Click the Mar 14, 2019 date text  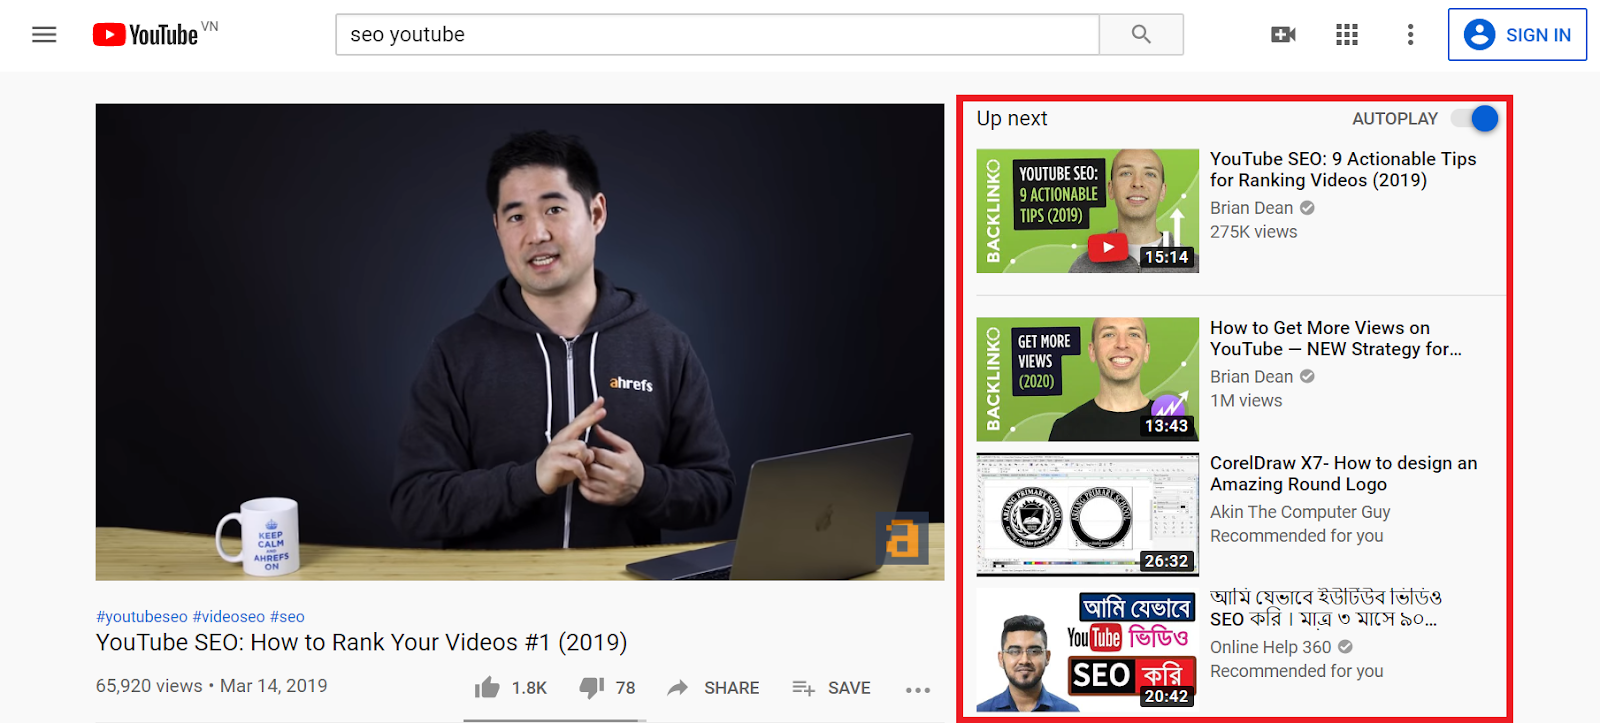pyautogui.click(x=274, y=686)
